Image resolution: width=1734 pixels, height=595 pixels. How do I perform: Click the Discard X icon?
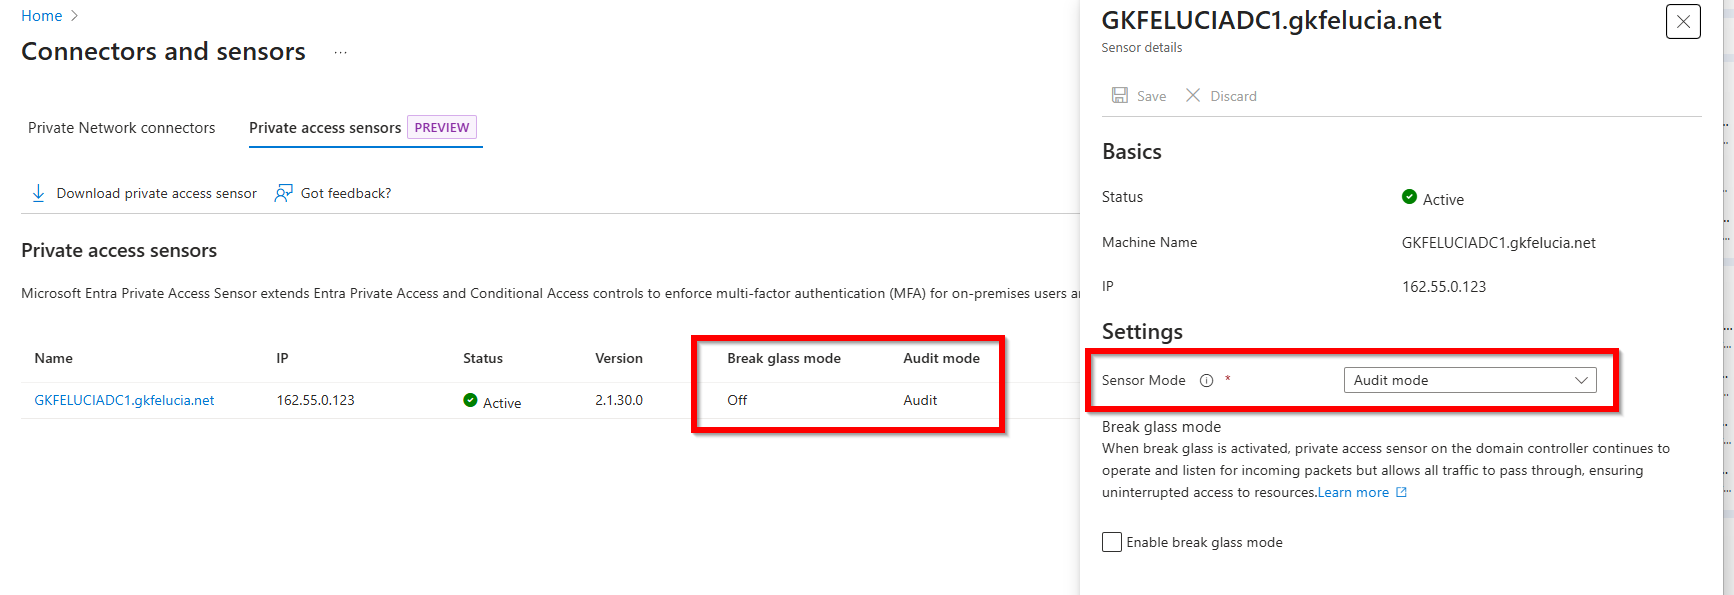1193,95
